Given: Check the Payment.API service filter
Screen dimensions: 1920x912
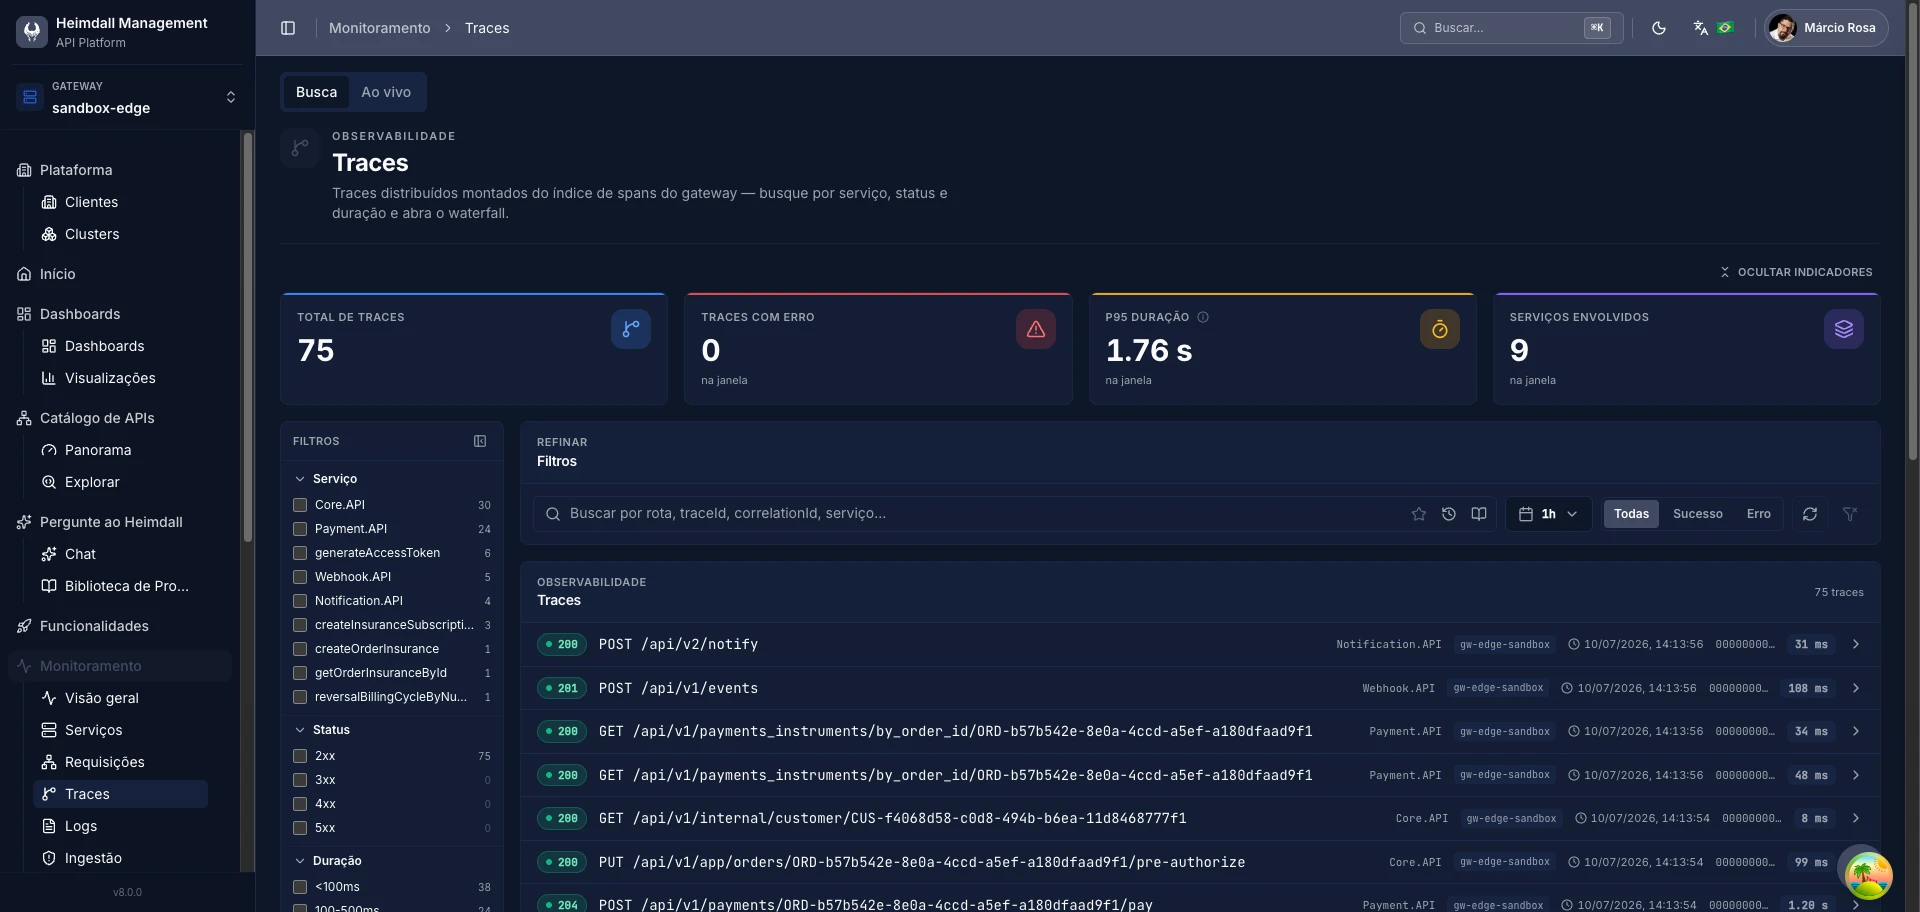Looking at the screenshot, I should point(299,529).
